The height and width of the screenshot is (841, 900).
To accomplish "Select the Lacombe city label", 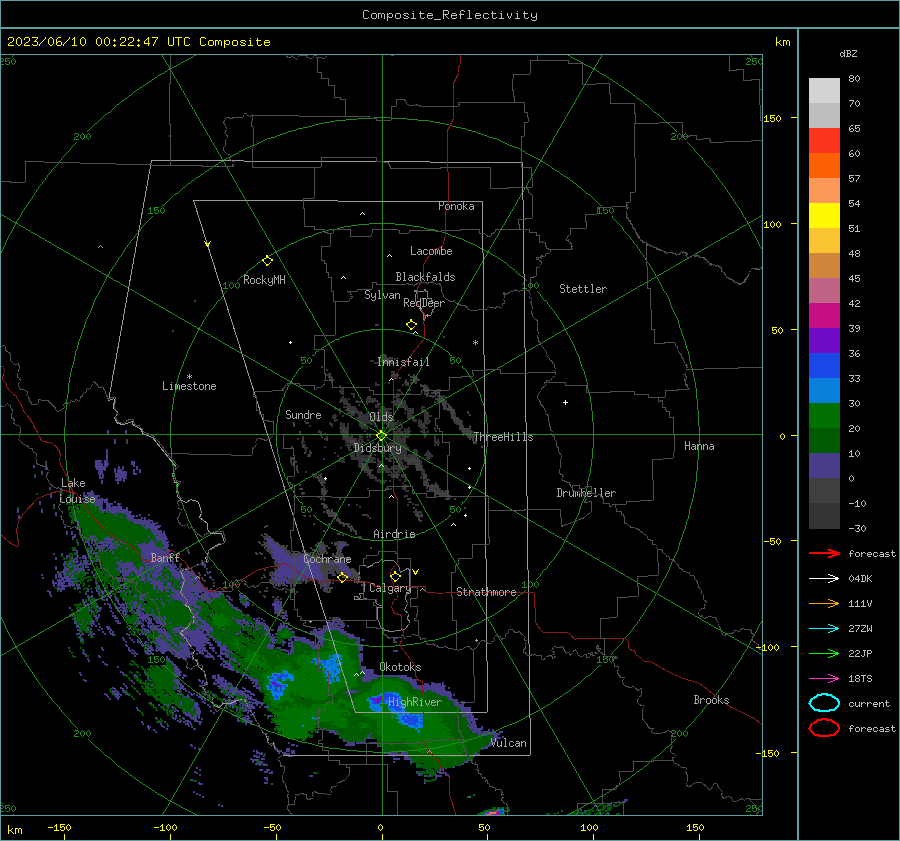I will pos(431,251).
